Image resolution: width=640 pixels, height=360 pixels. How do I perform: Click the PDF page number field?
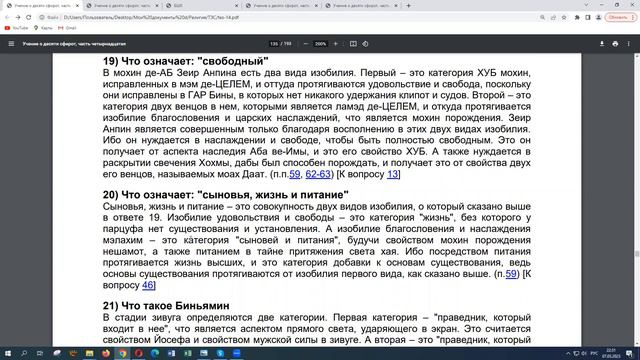pos(274,44)
